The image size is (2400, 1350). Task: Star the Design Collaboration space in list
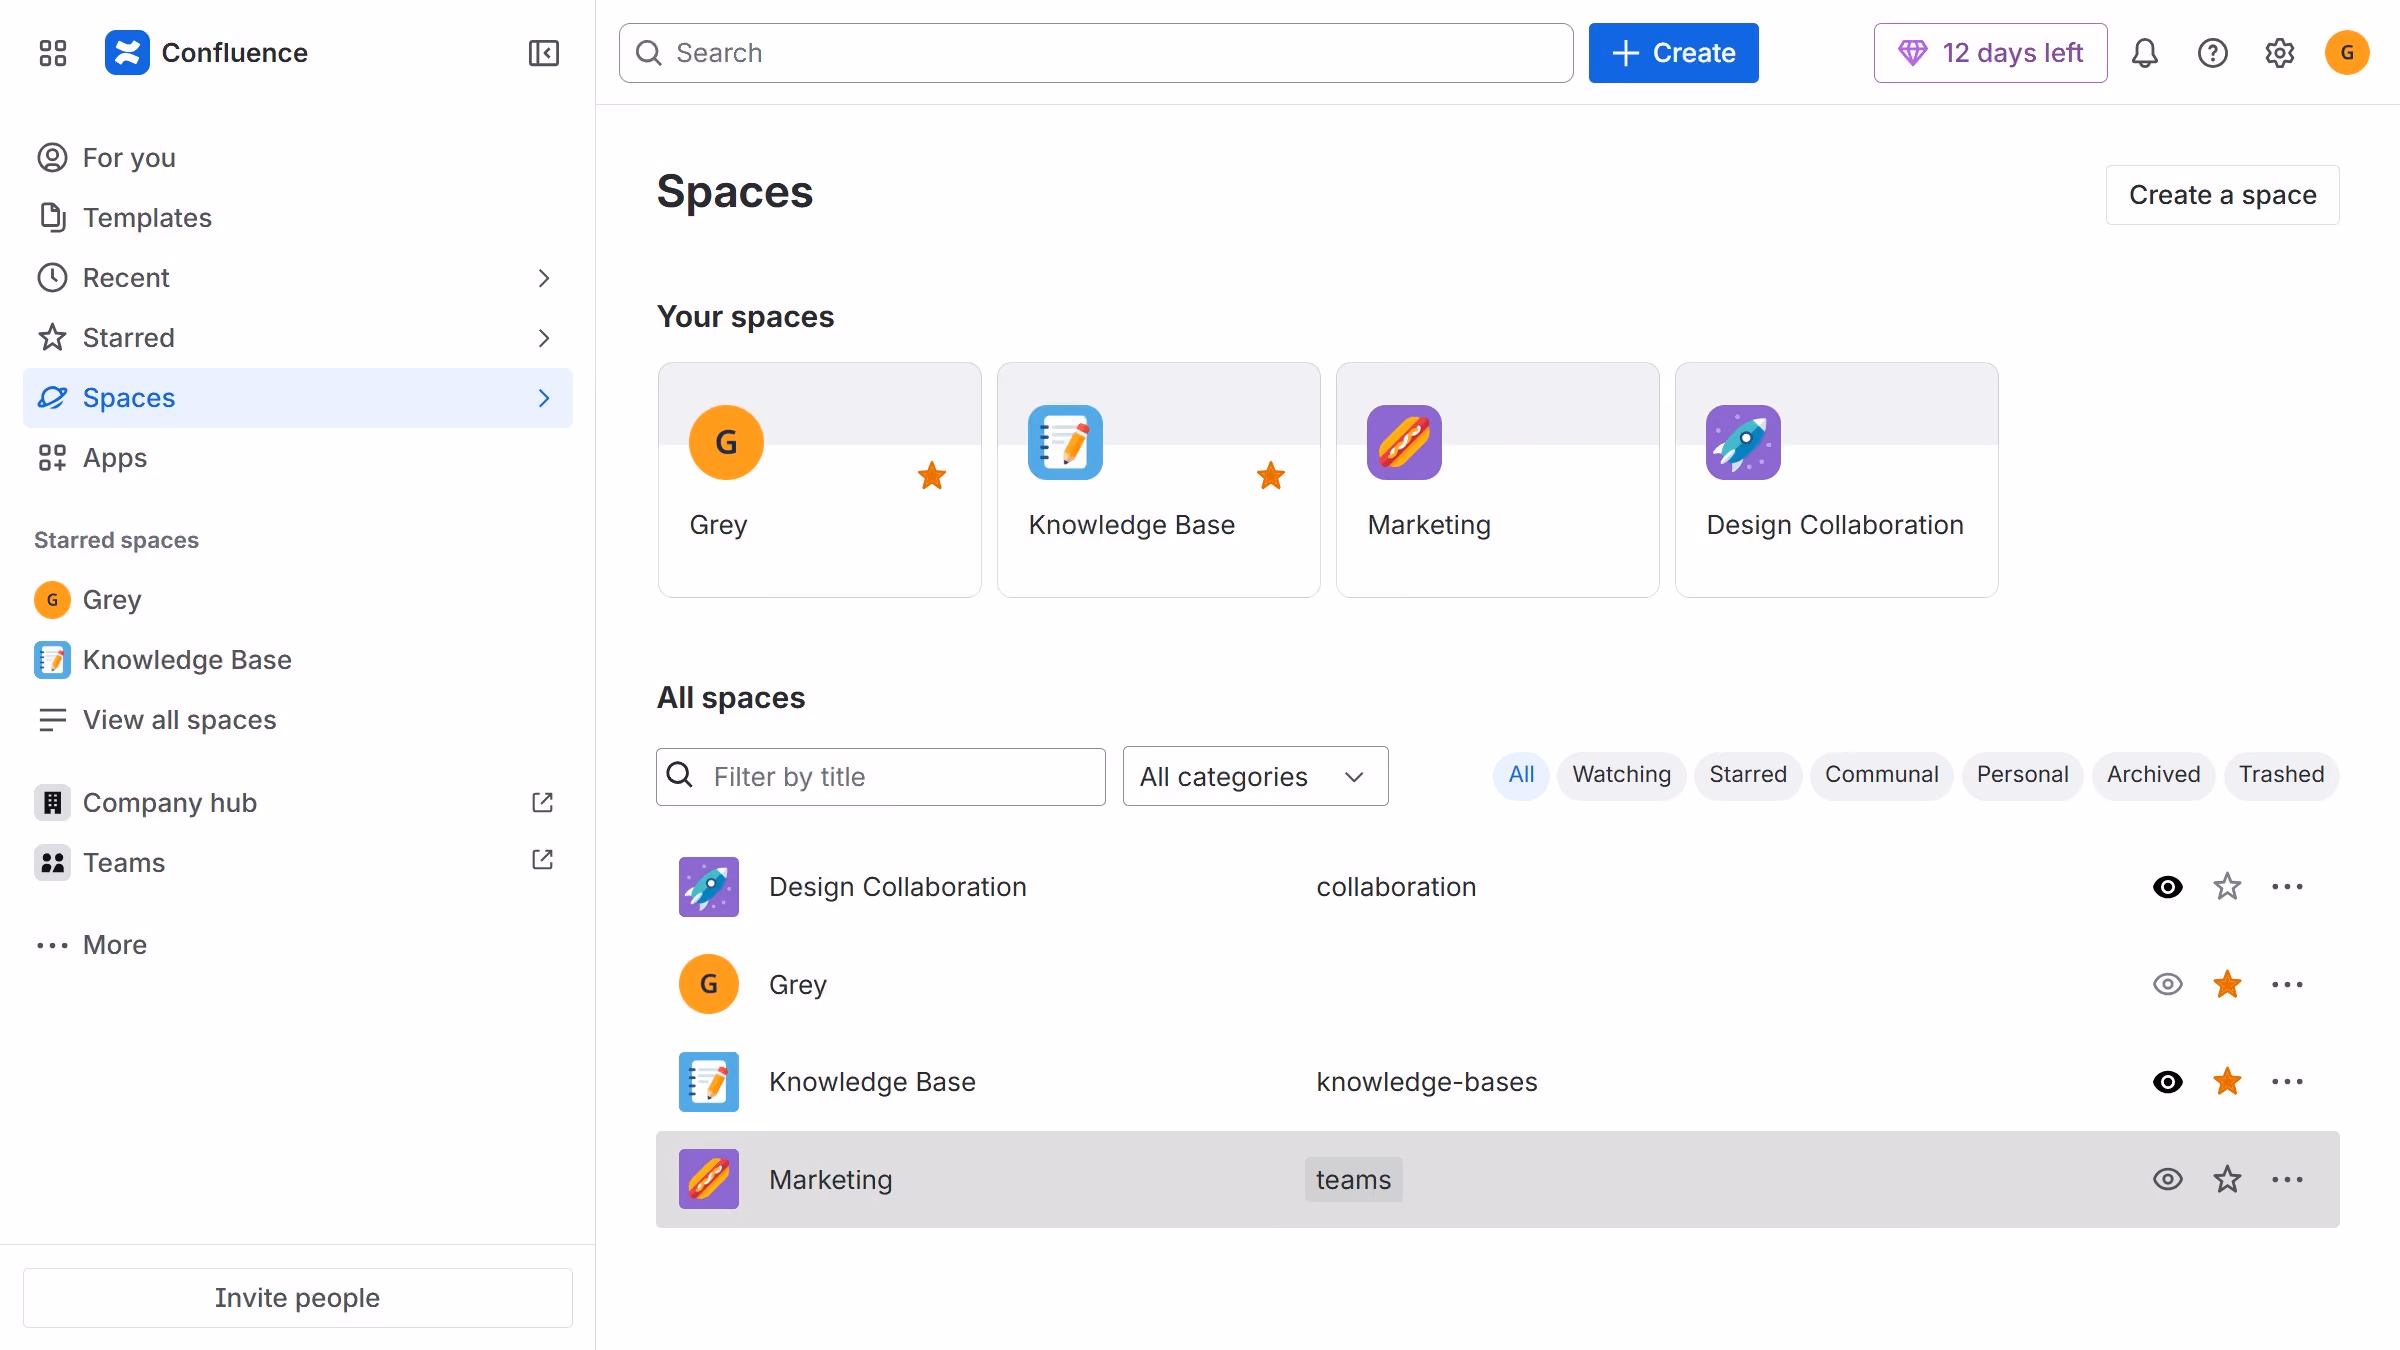pyautogui.click(x=2227, y=887)
